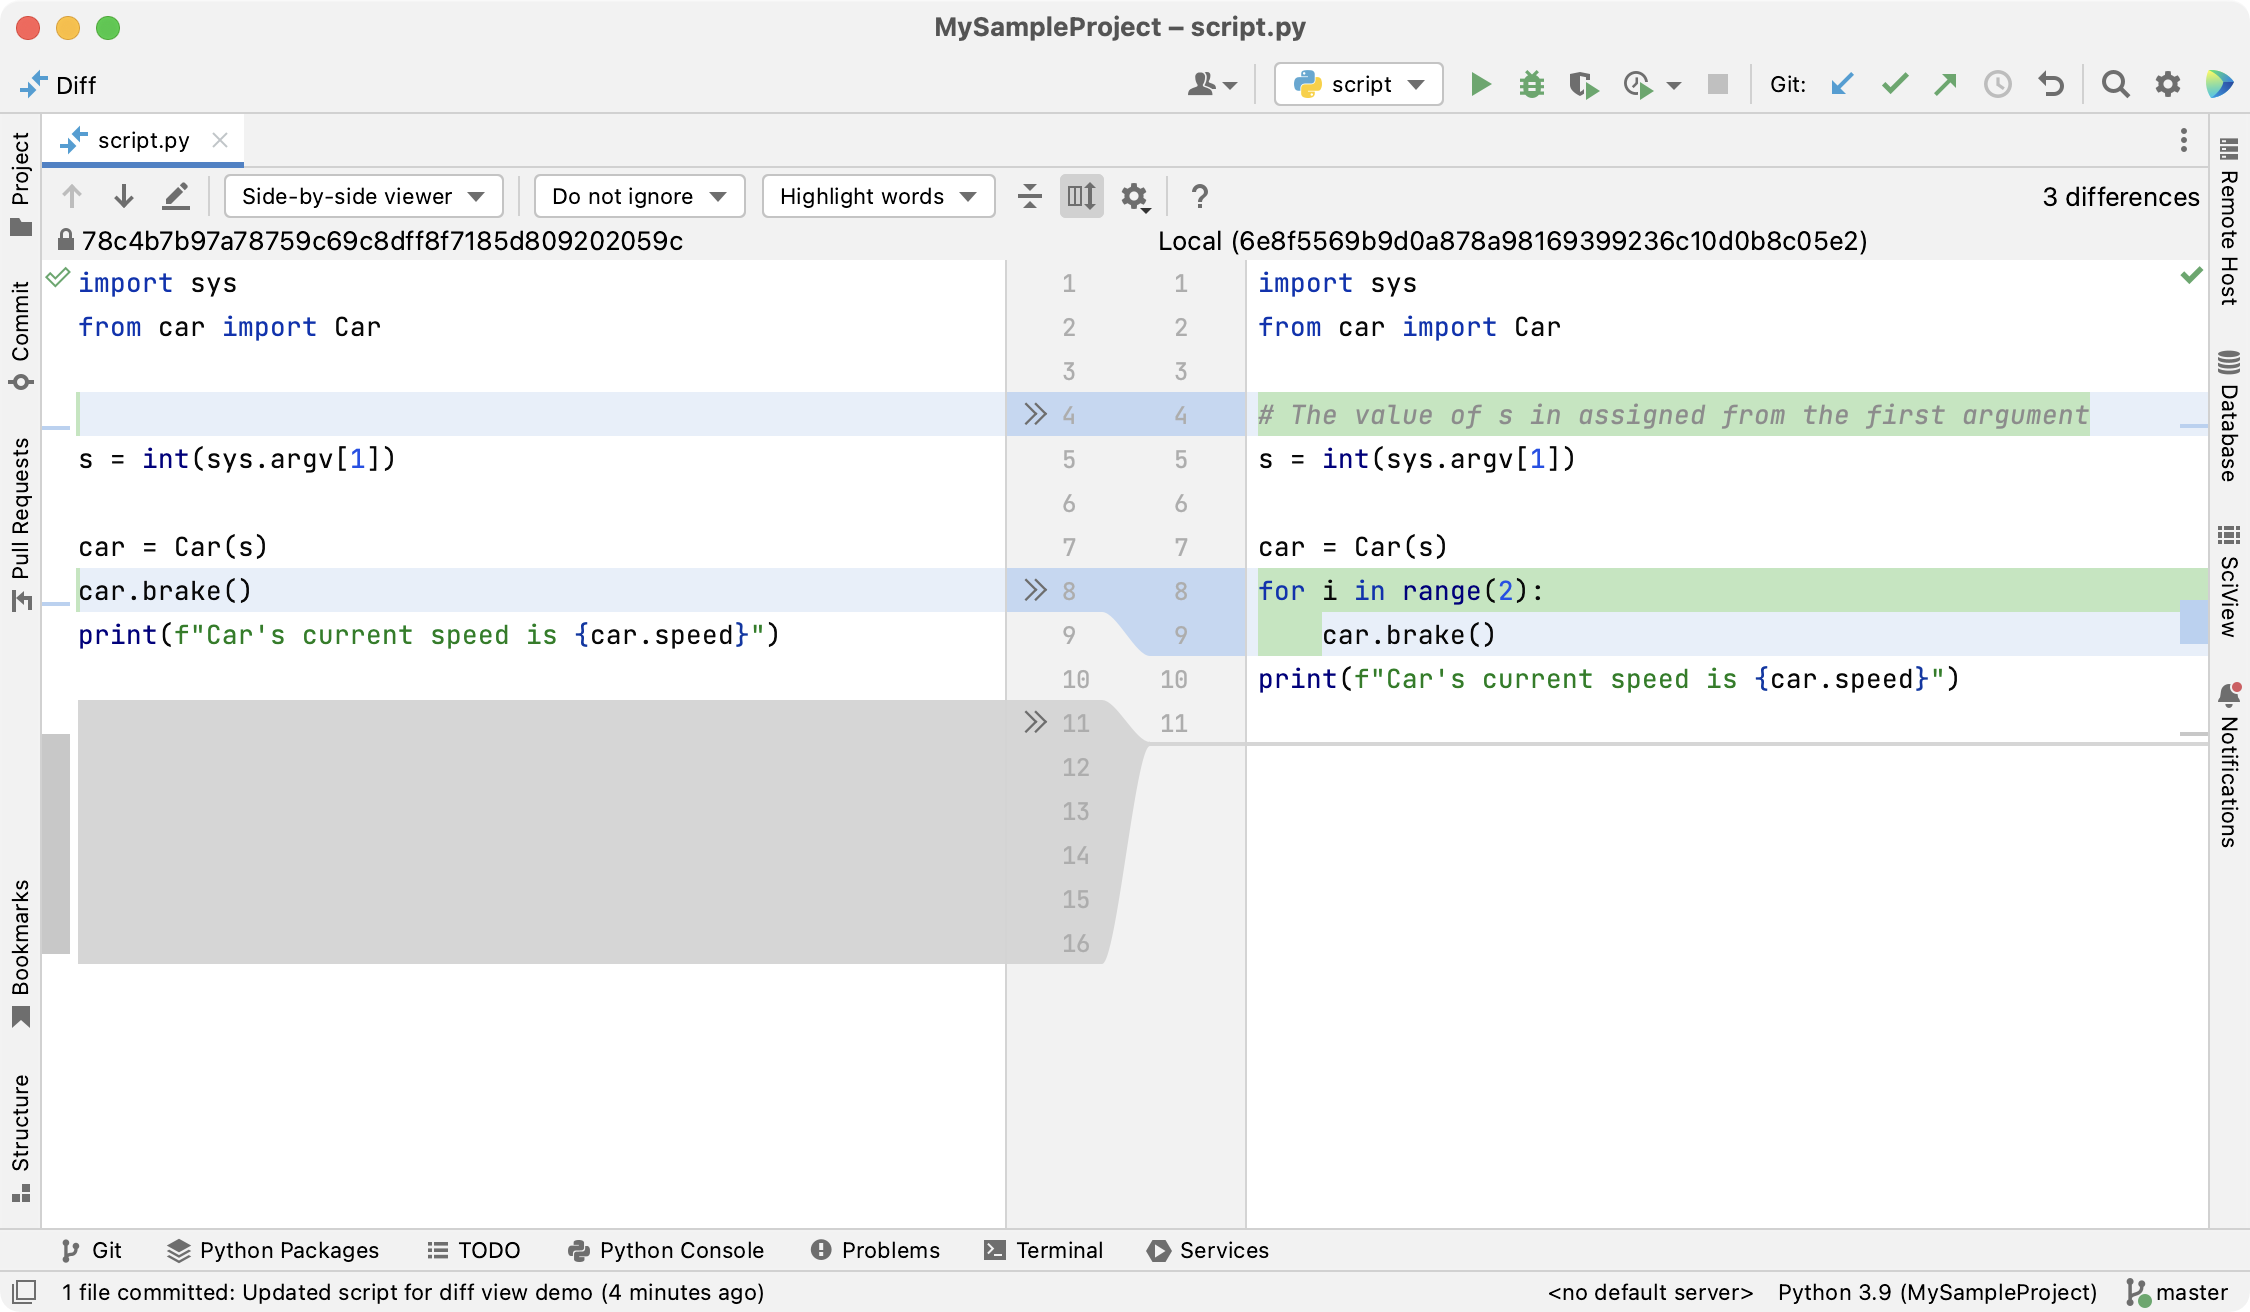Click the show diff help question mark

[x=1199, y=195]
